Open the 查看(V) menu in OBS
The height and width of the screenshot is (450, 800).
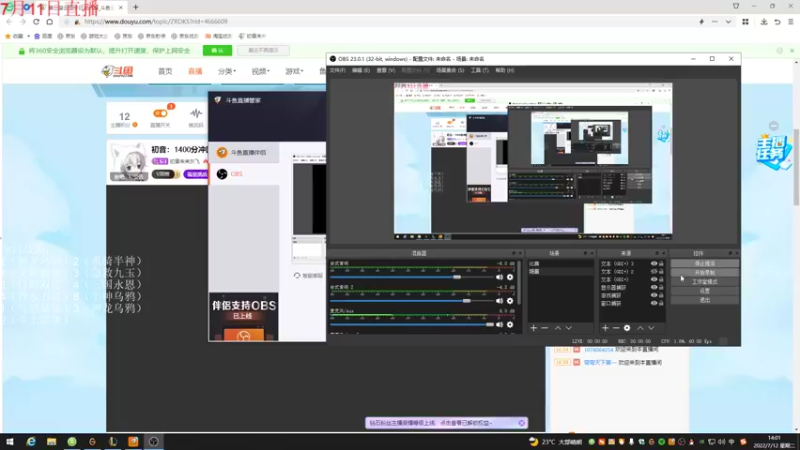coord(386,70)
